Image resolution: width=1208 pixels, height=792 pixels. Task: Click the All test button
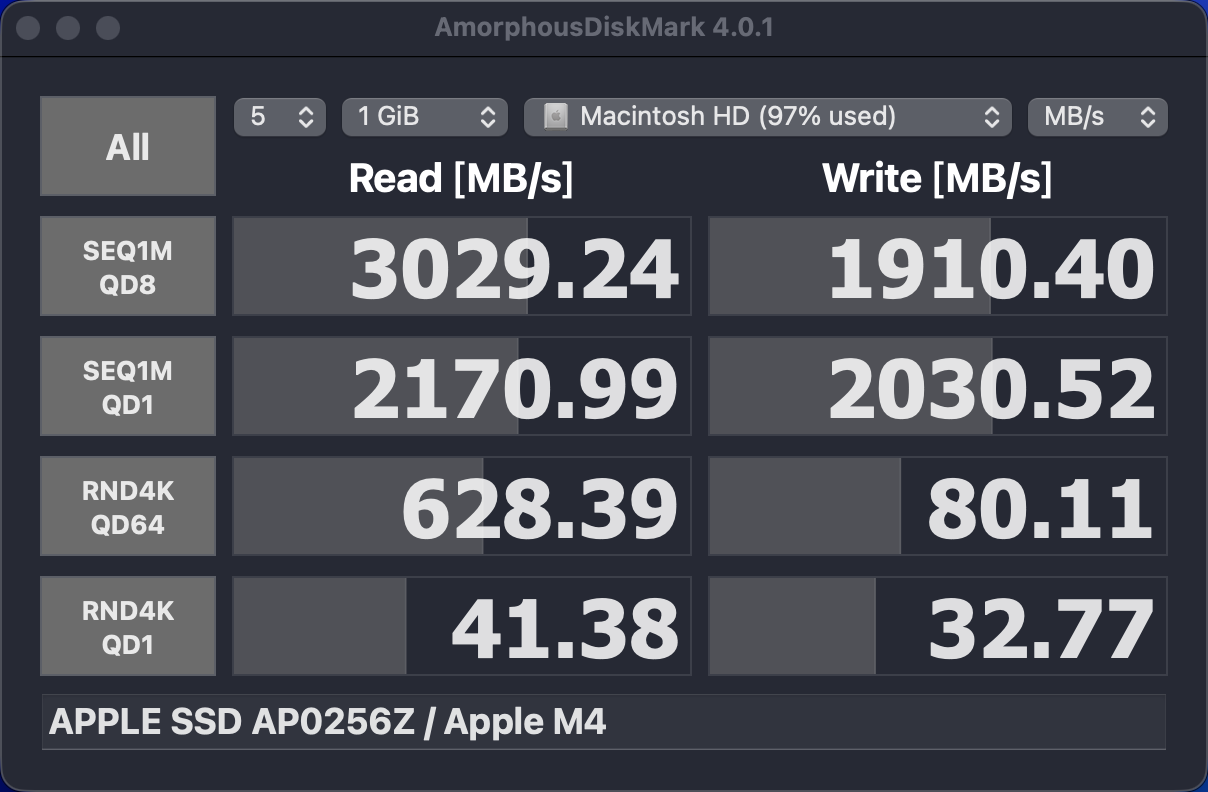pyautogui.click(x=127, y=145)
